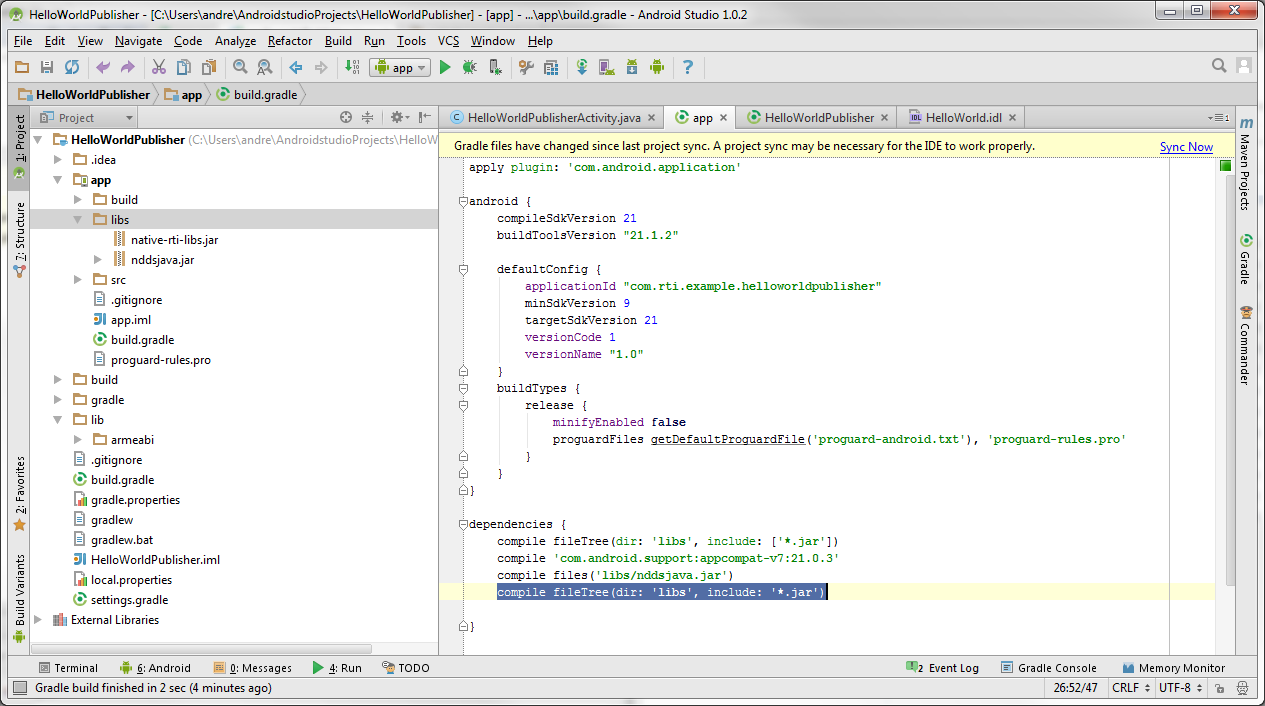
Task: Click the Copy toolbar icon
Action: pos(184,67)
